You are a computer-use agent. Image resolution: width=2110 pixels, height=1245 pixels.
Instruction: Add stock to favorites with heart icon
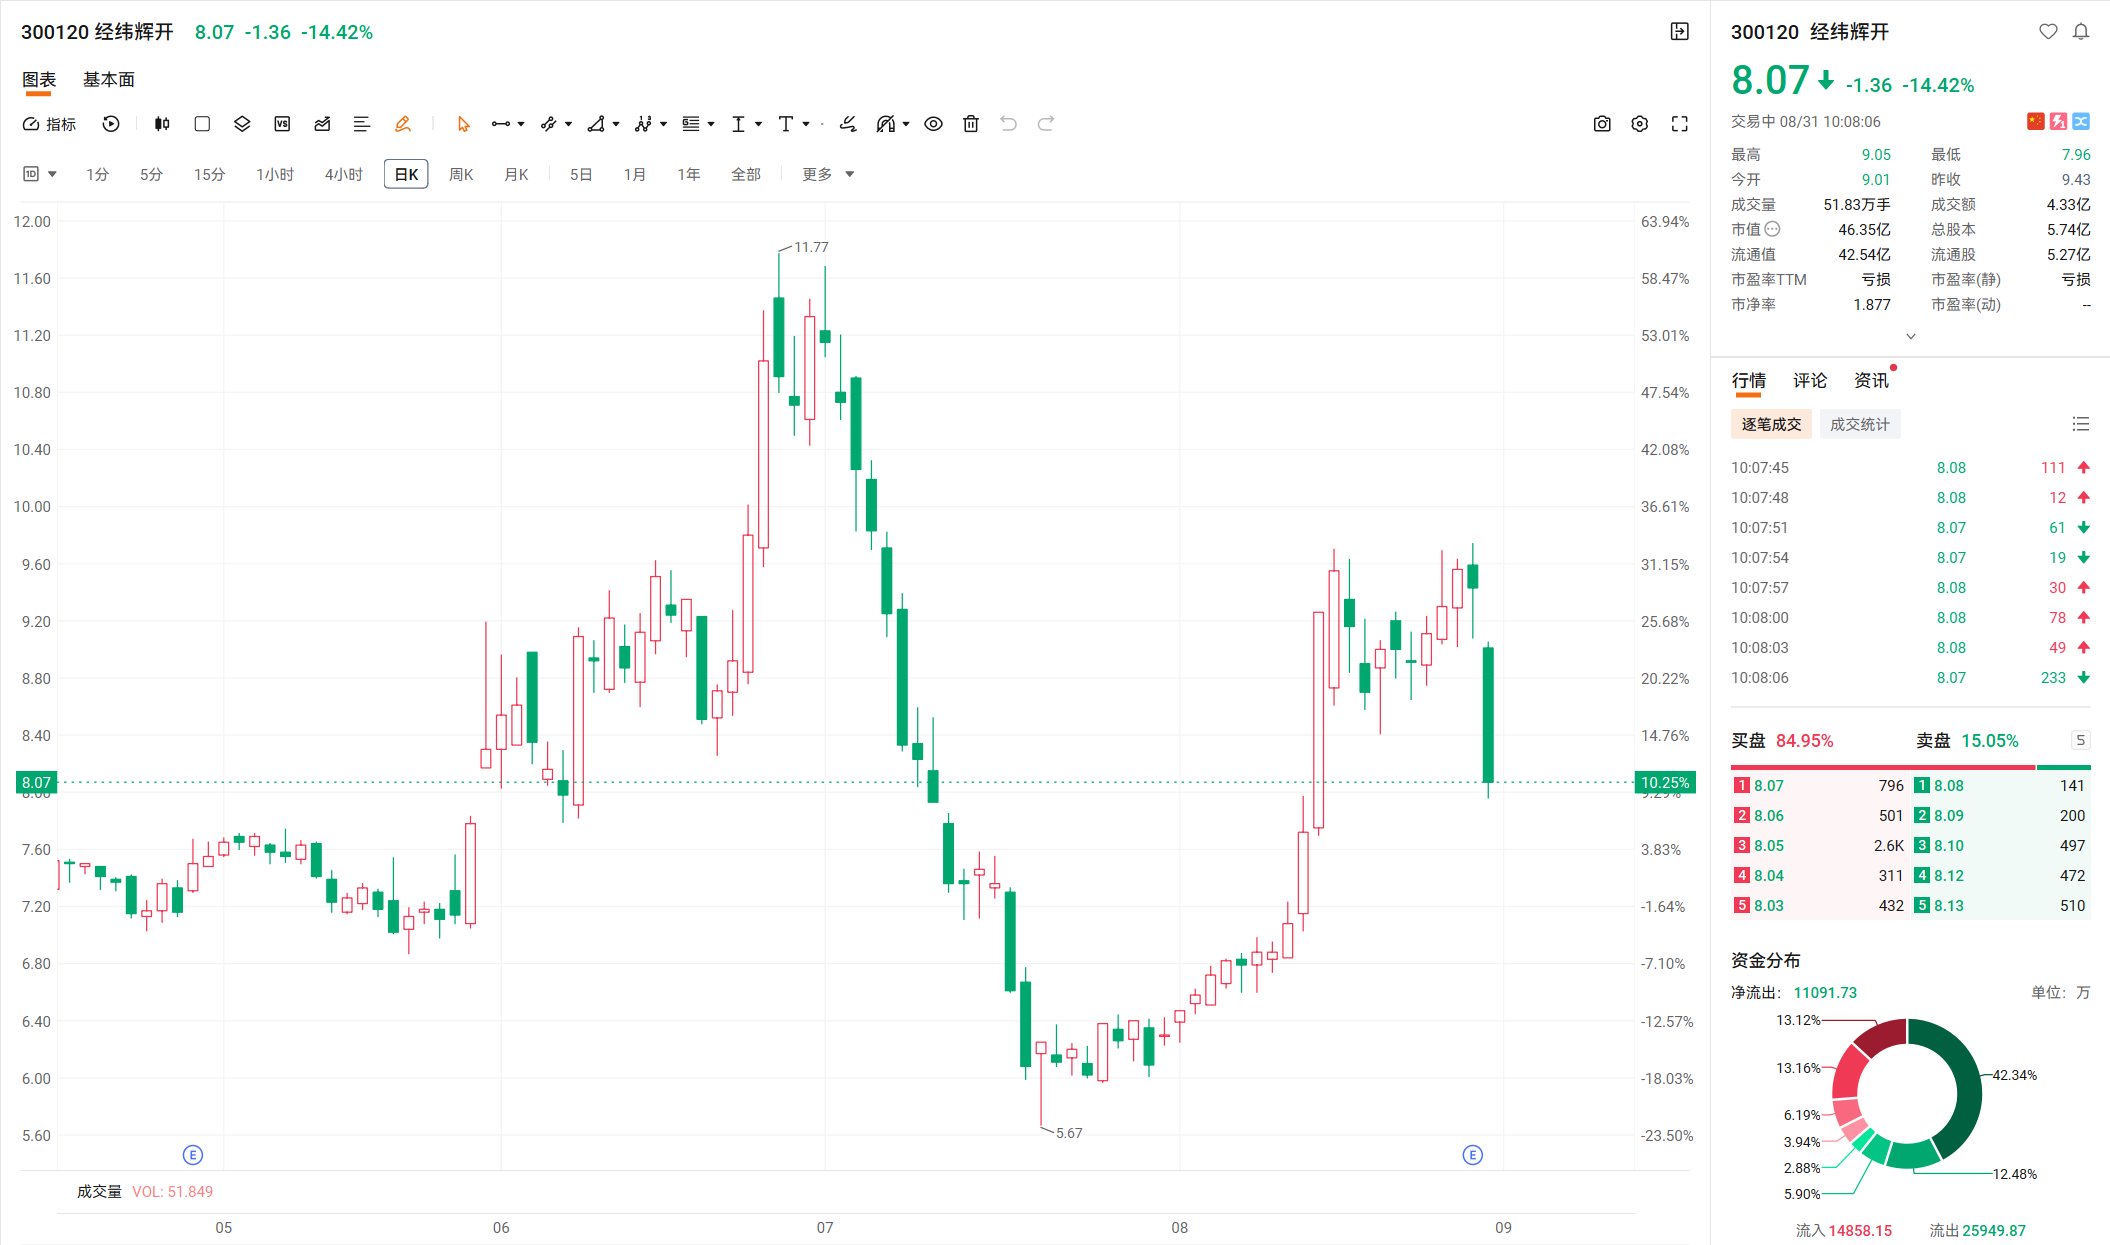click(2048, 32)
